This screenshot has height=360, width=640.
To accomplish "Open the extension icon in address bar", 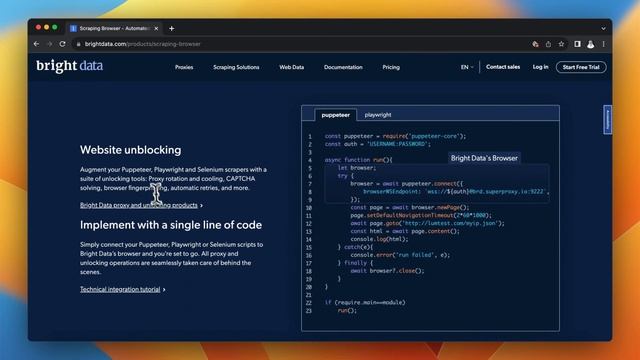I will pos(535,44).
